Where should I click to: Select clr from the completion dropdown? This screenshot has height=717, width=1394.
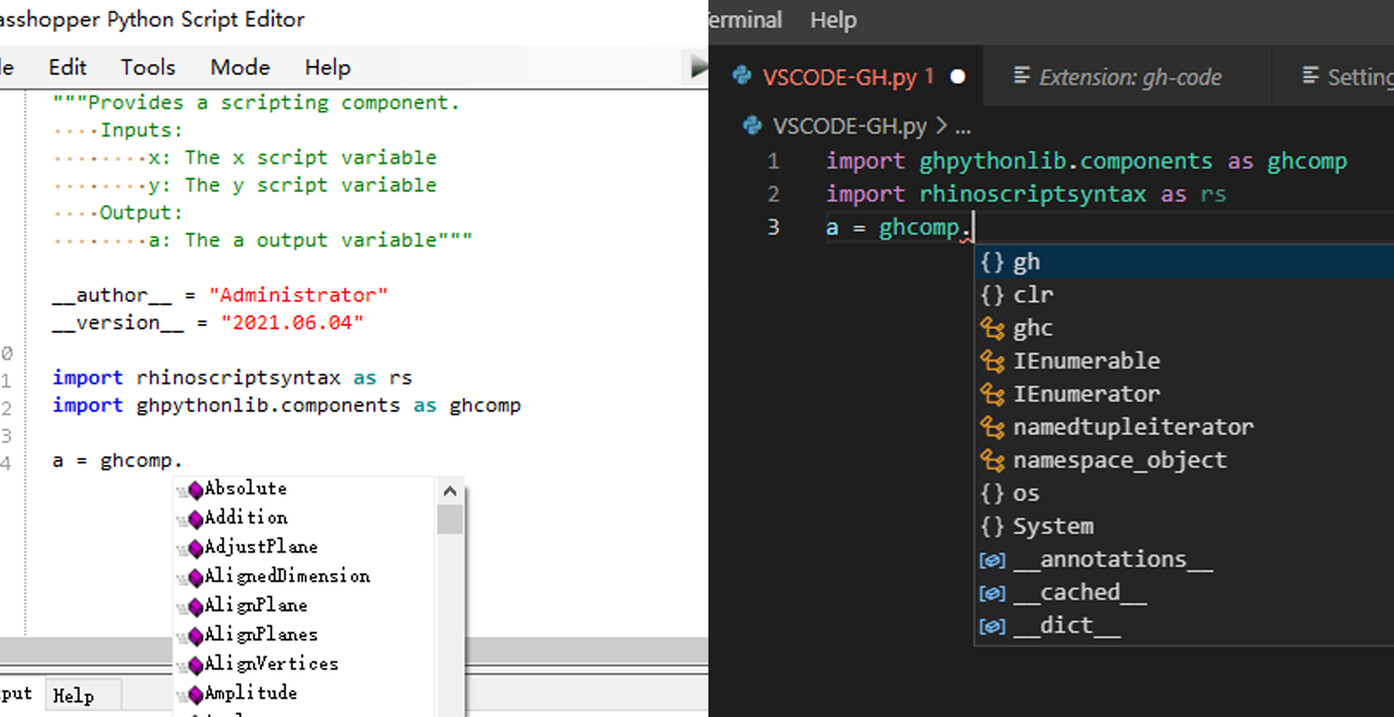tap(1033, 294)
